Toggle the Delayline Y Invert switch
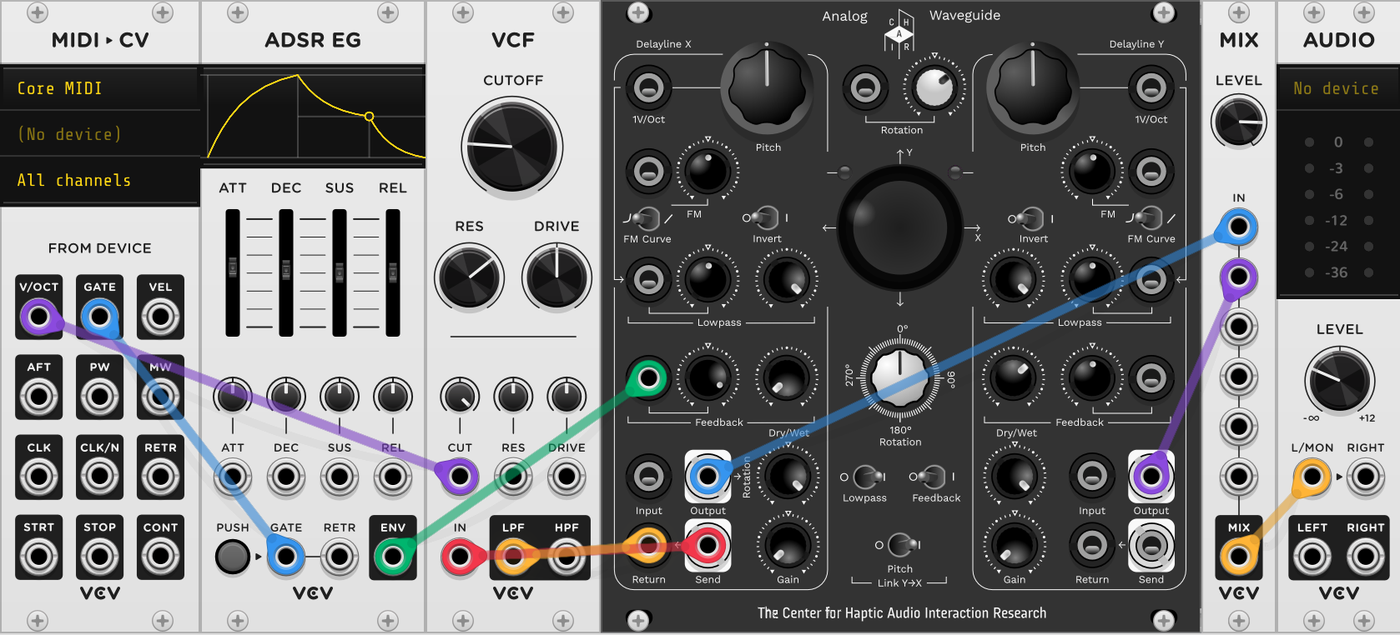1400x635 pixels. pyautogui.click(x=1031, y=217)
